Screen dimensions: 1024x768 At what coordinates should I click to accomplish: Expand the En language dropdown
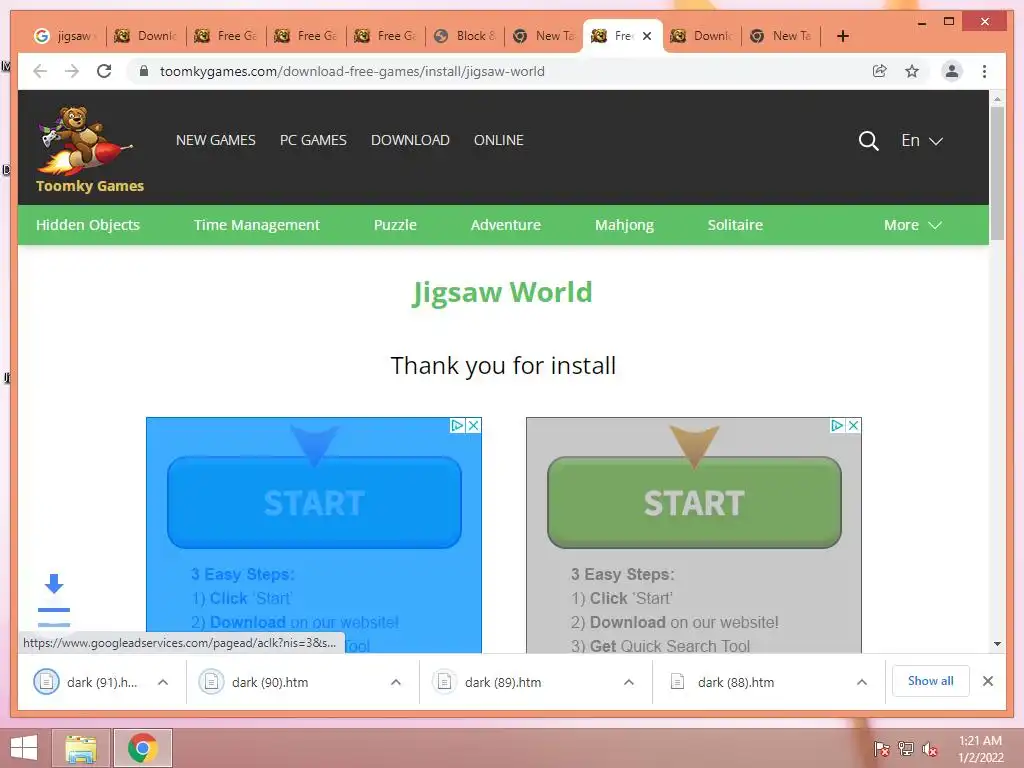click(921, 140)
